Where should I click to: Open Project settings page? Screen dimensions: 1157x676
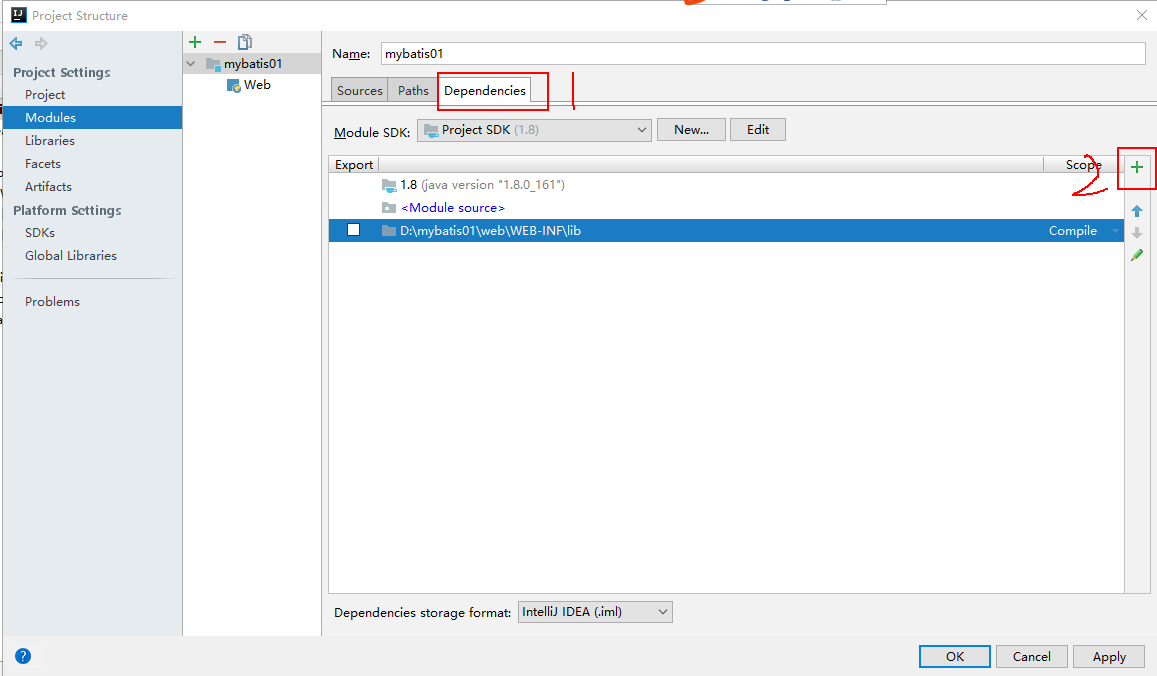click(x=45, y=94)
